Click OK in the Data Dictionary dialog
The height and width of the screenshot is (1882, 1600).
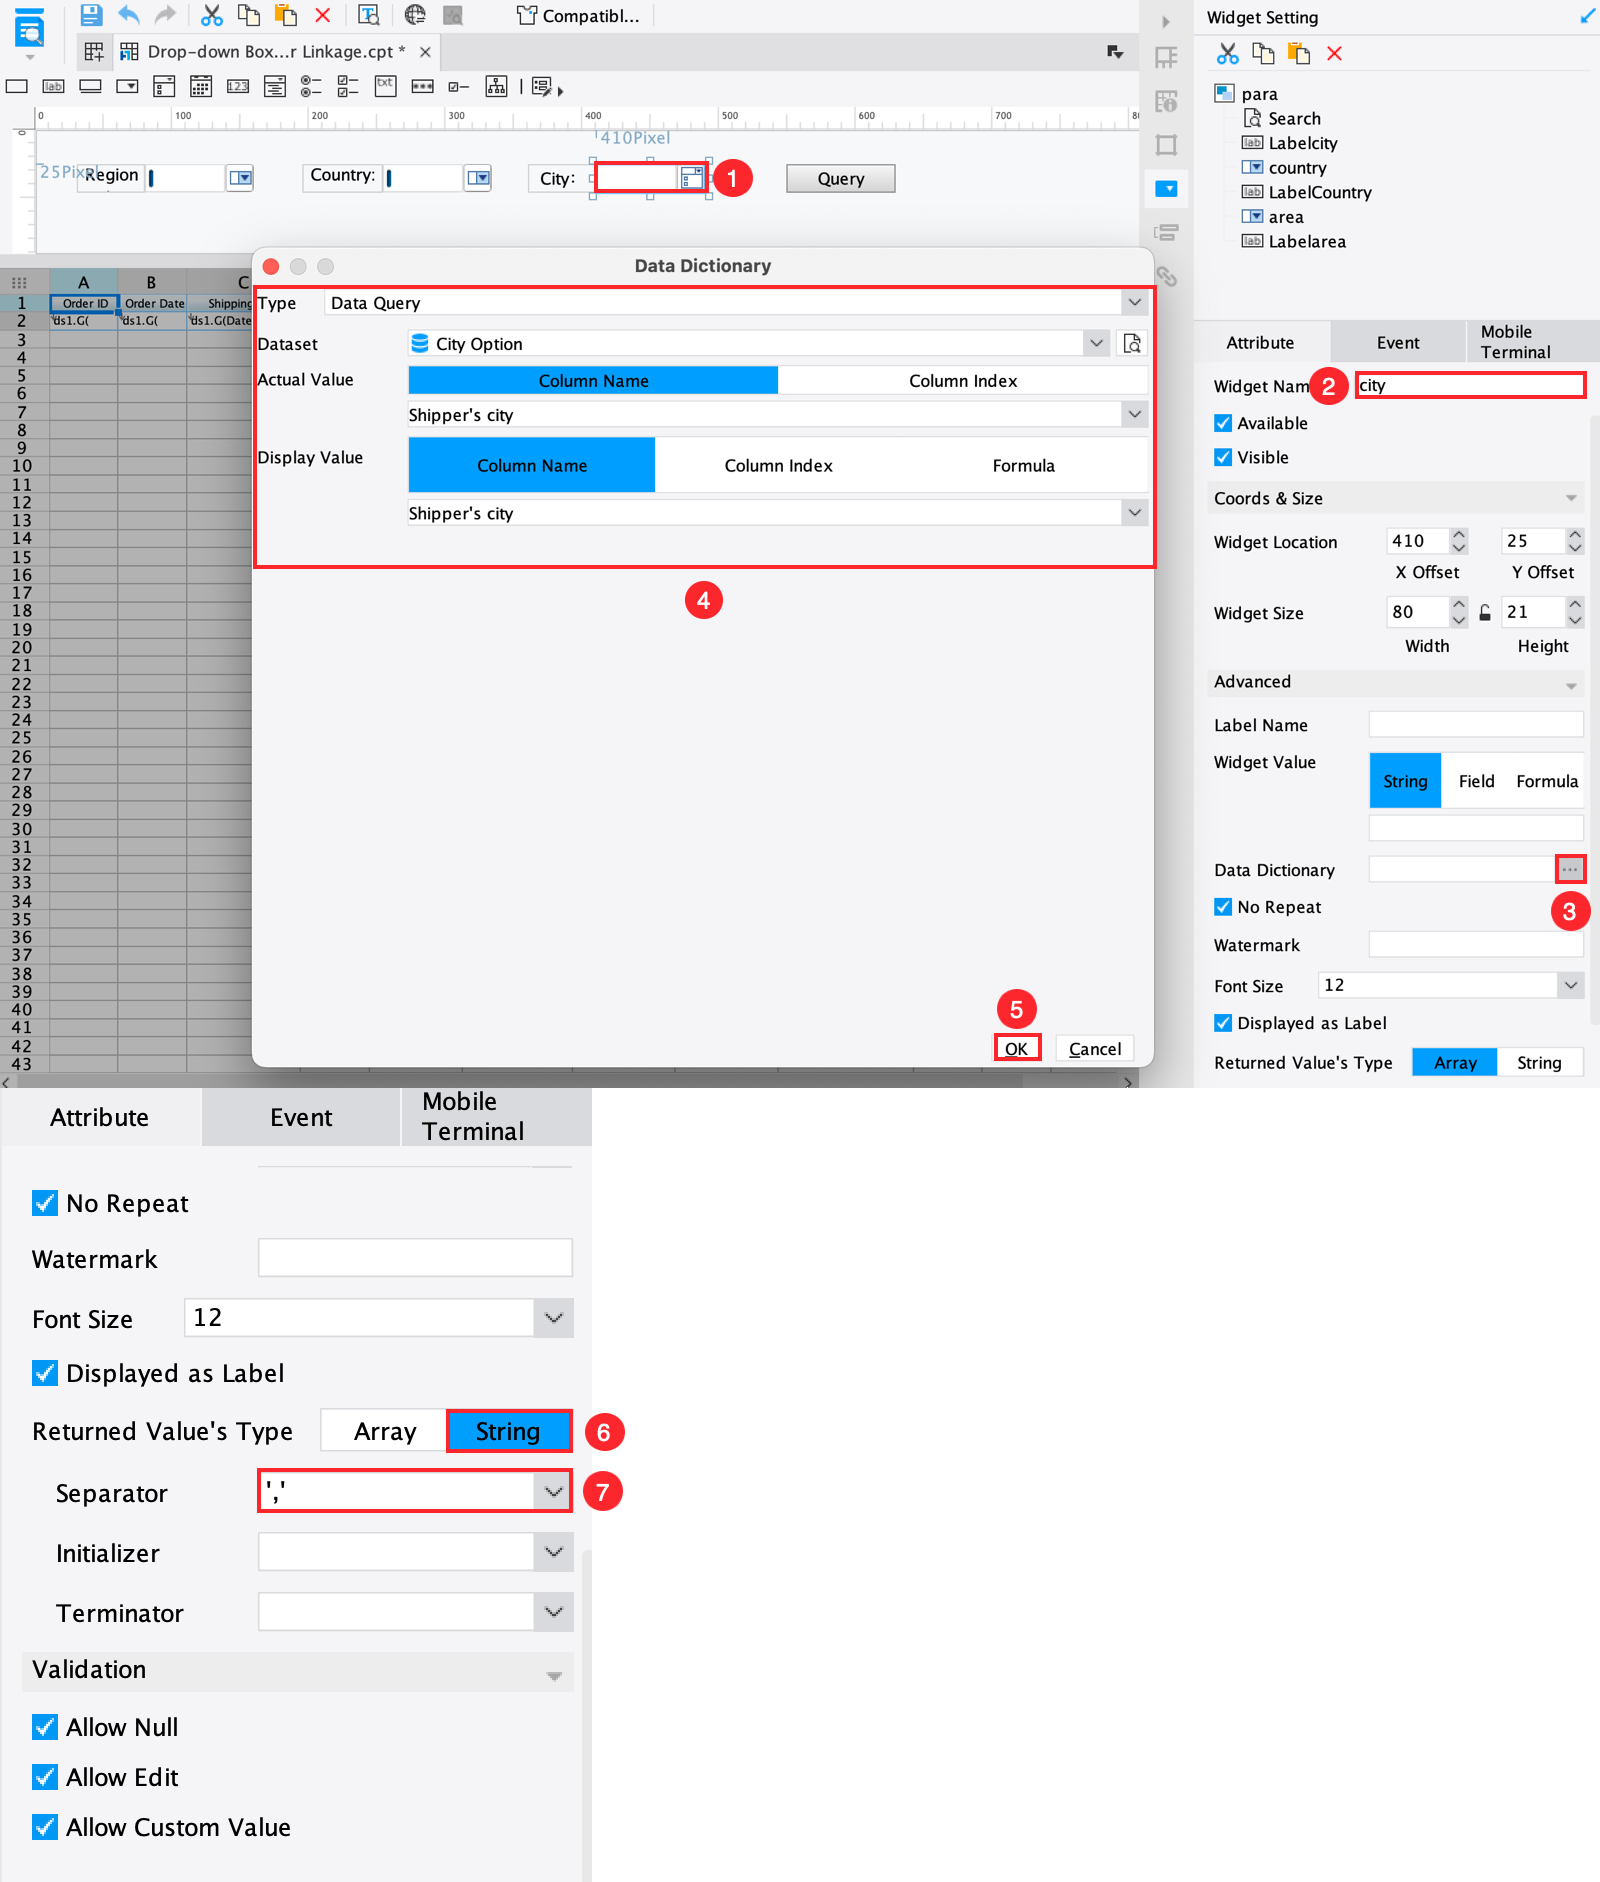coord(1016,1047)
